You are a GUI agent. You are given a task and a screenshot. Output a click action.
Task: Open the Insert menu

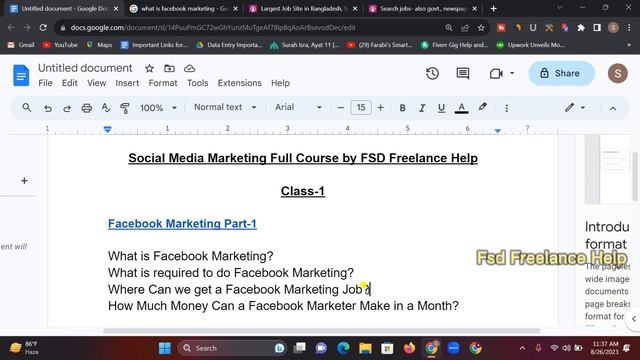coord(127,83)
